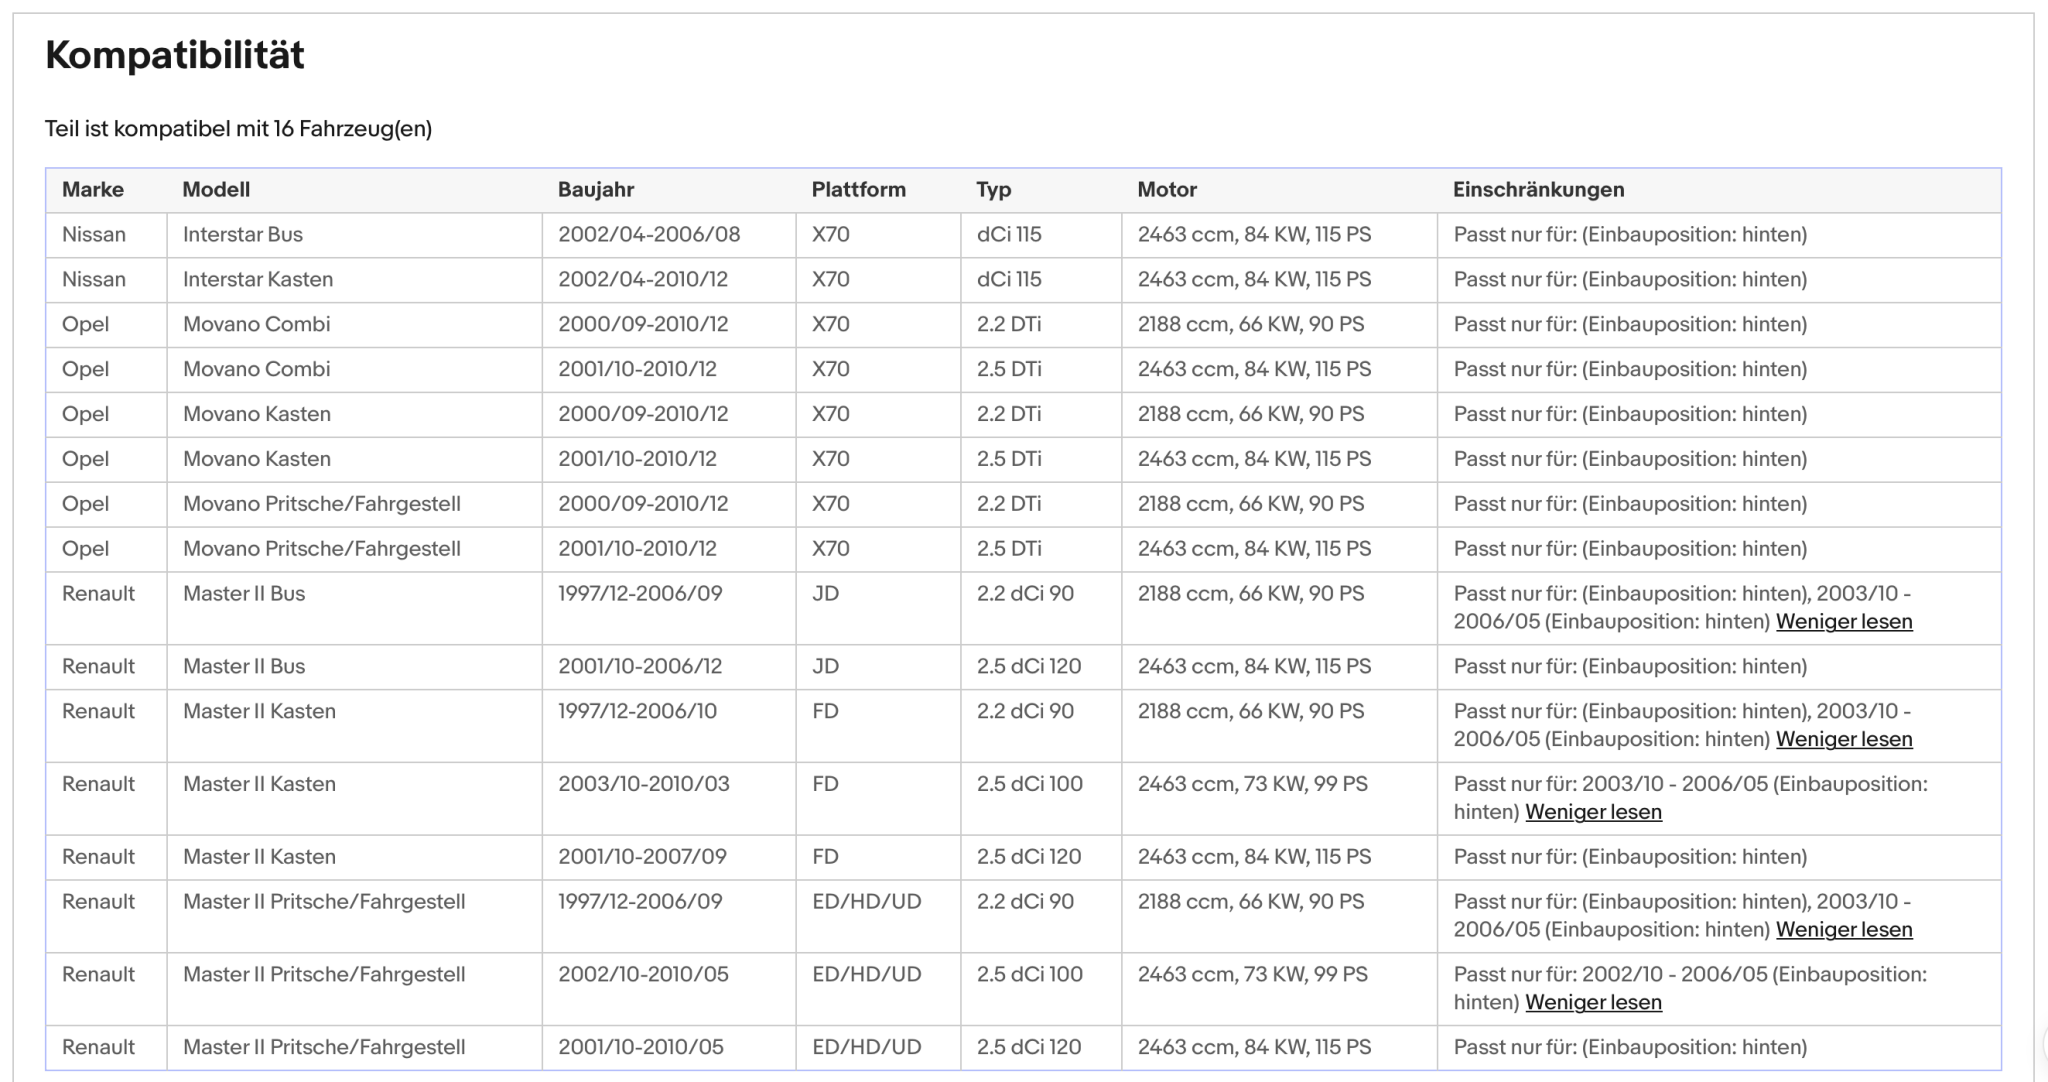Viewport: 2048px width, 1082px height.
Task: Click 'Master II Kasten' in the 2.5 dCi 120 row
Action: coord(259,858)
